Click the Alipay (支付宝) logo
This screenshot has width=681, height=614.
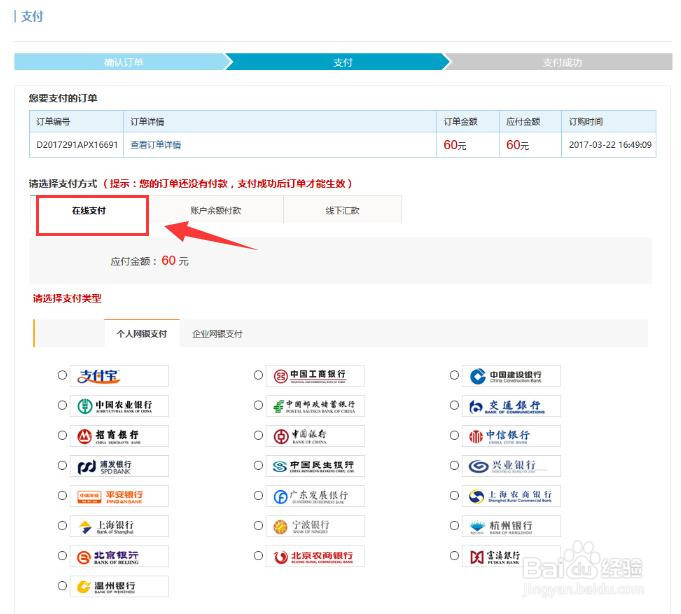[x=119, y=376]
